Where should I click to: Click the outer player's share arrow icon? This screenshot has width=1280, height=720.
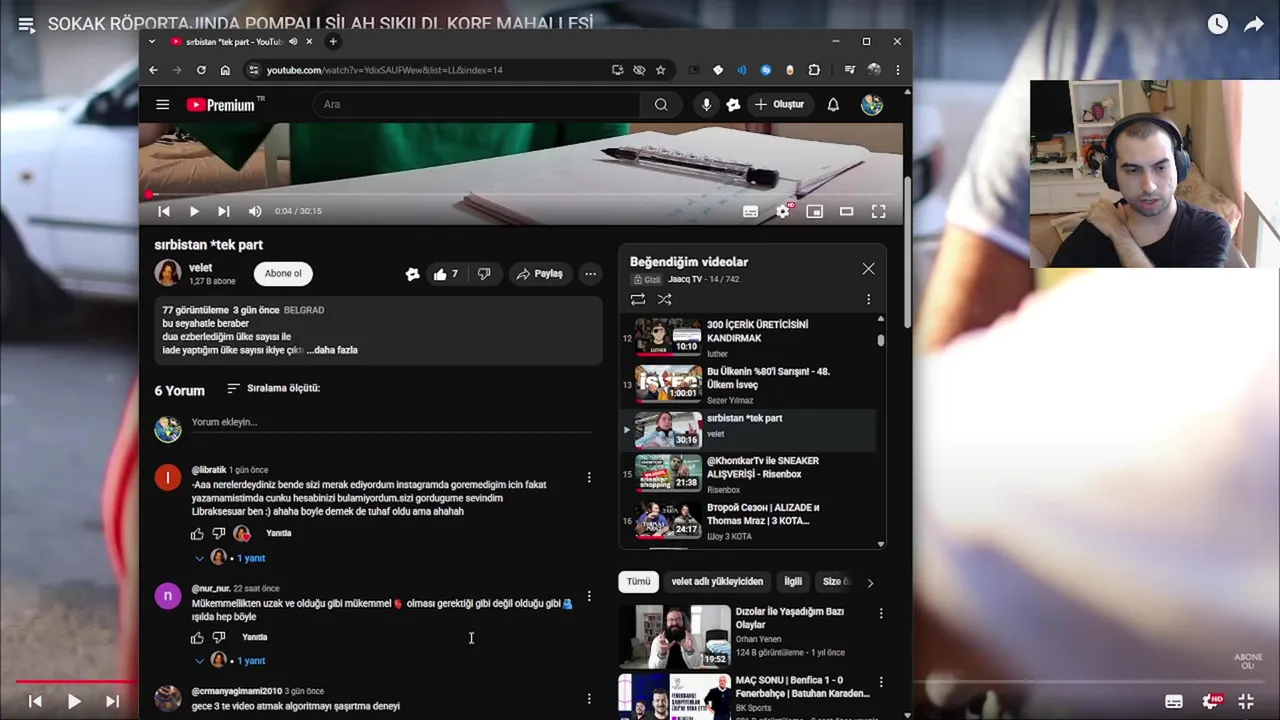[1254, 25]
